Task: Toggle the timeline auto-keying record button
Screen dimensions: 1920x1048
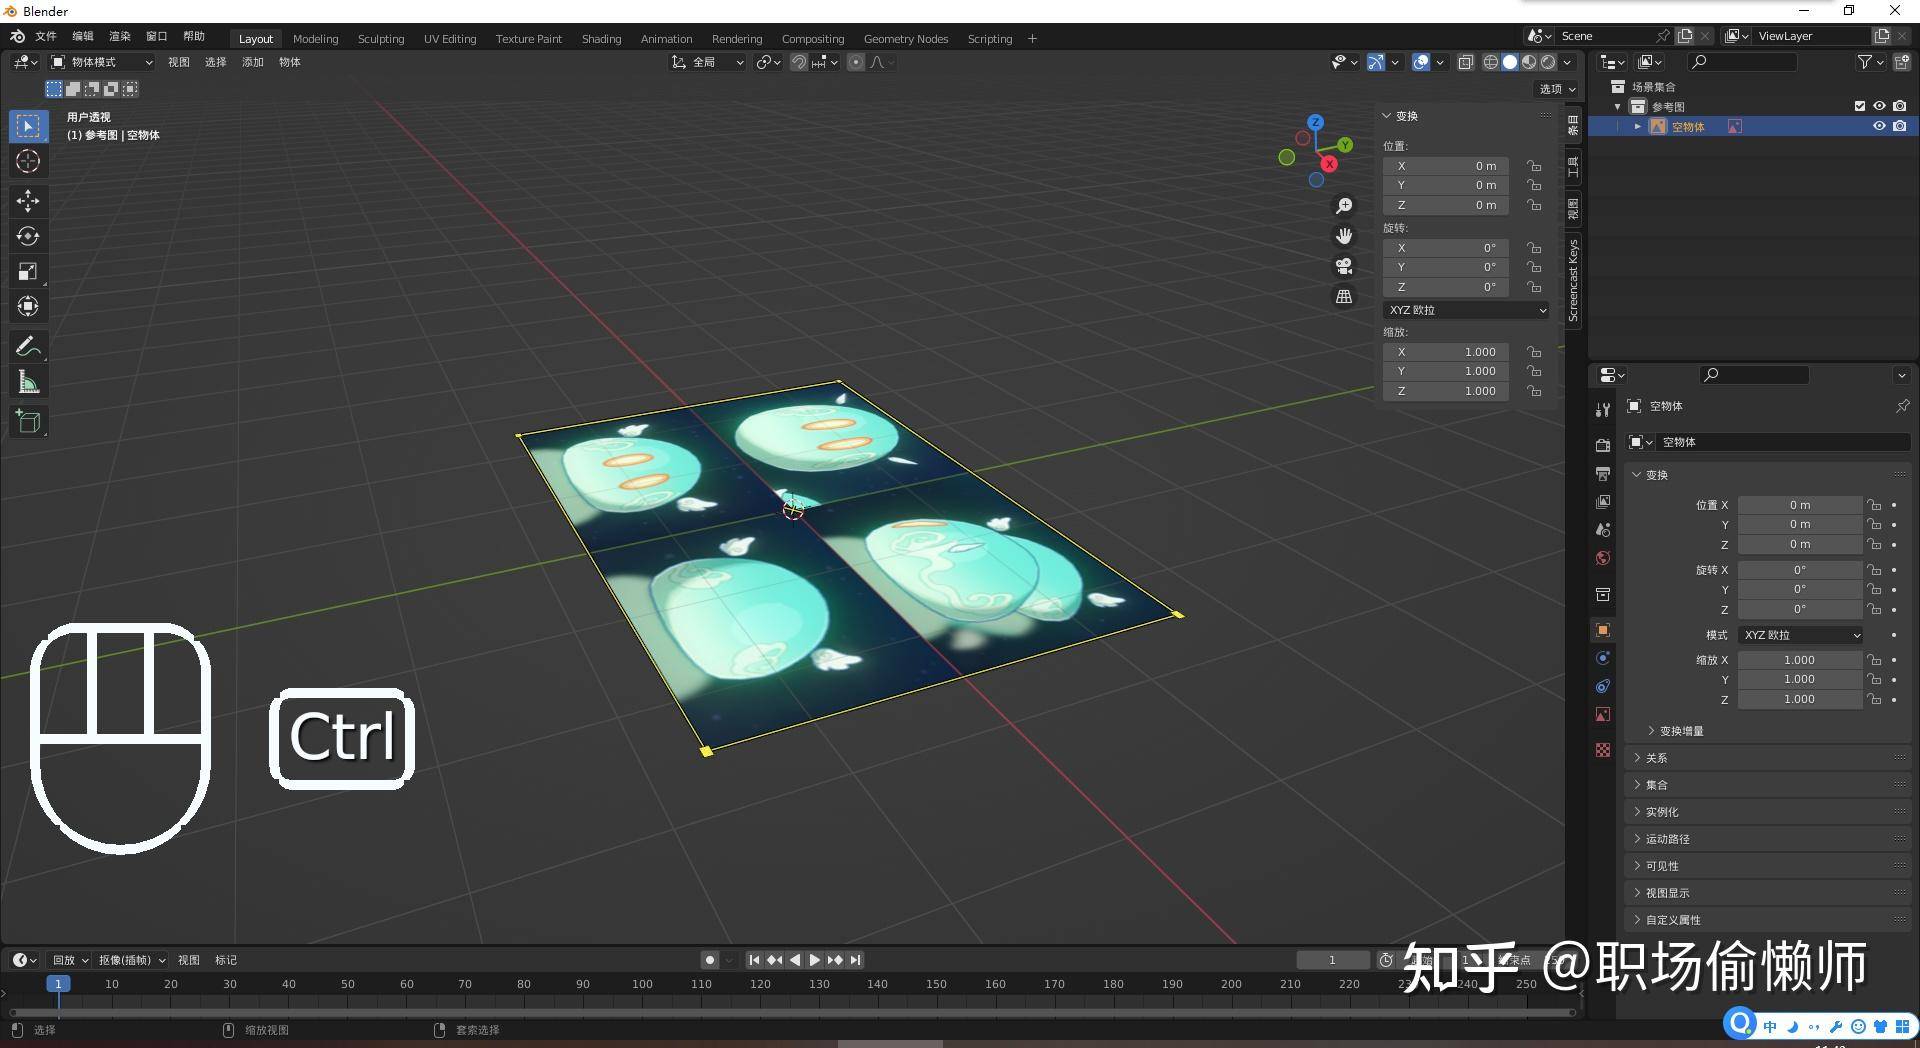Action: 710,960
